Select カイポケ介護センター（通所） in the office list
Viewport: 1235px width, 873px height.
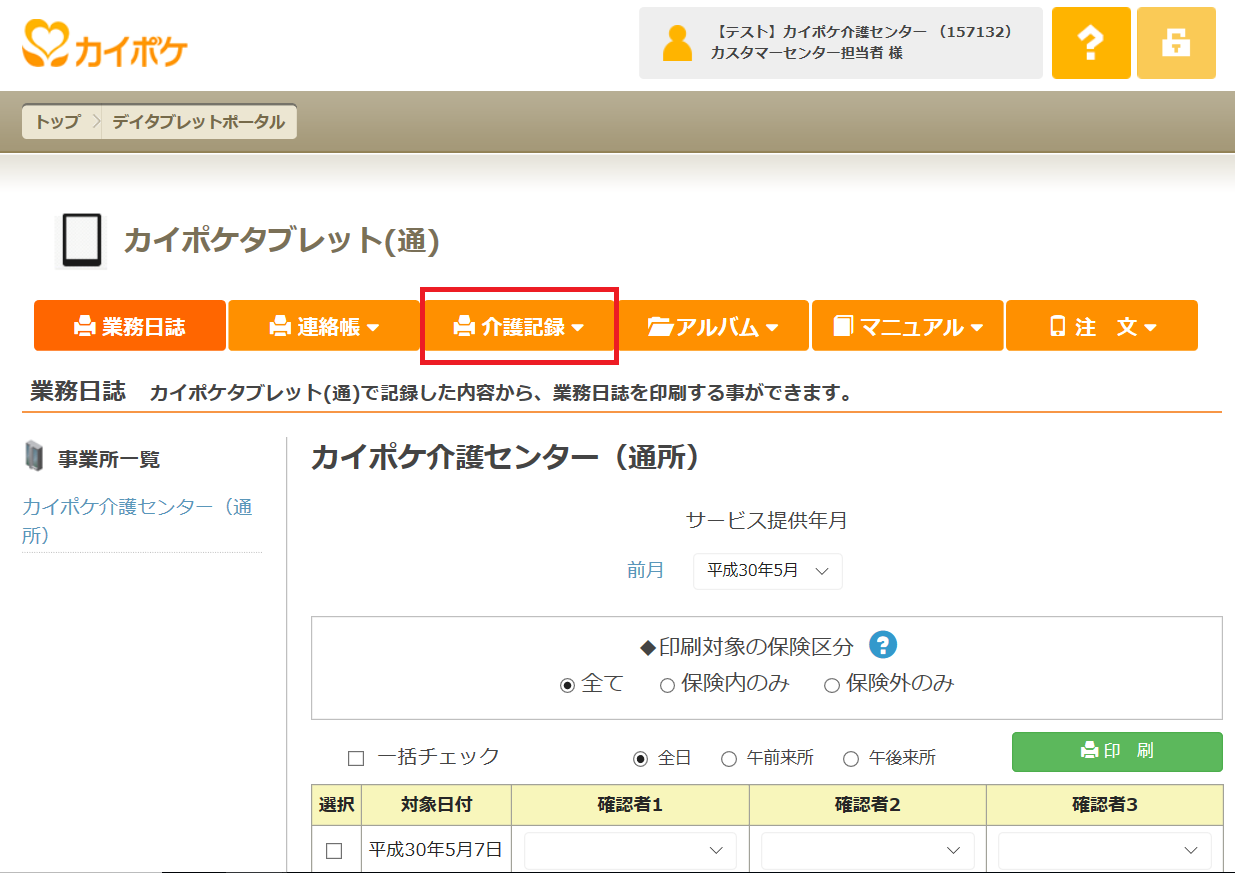137,520
